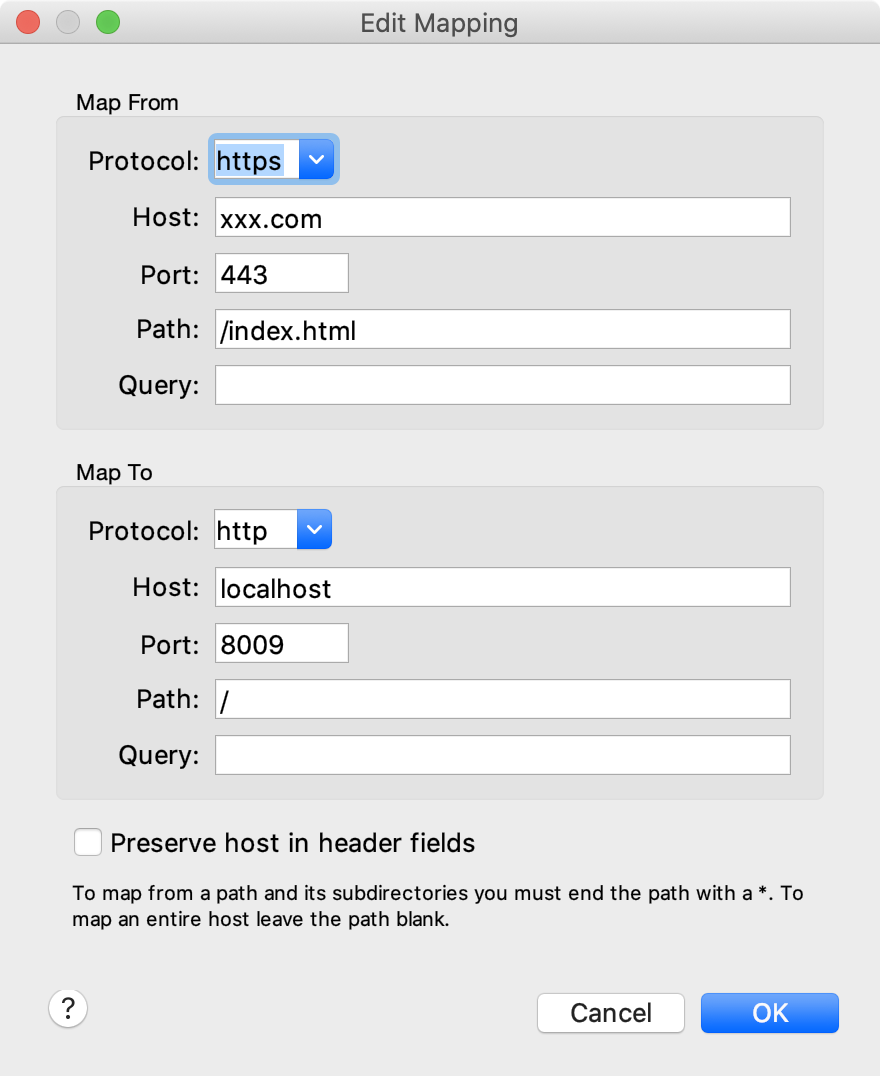Click the Map From Port field 443

click(281, 273)
